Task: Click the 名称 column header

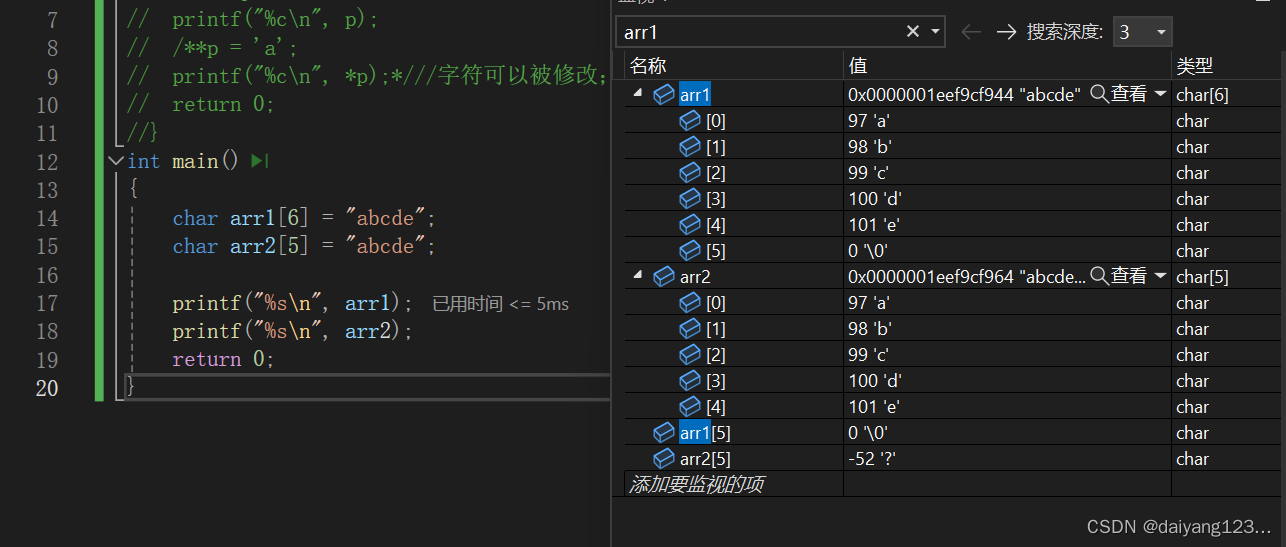Action: tap(648, 66)
